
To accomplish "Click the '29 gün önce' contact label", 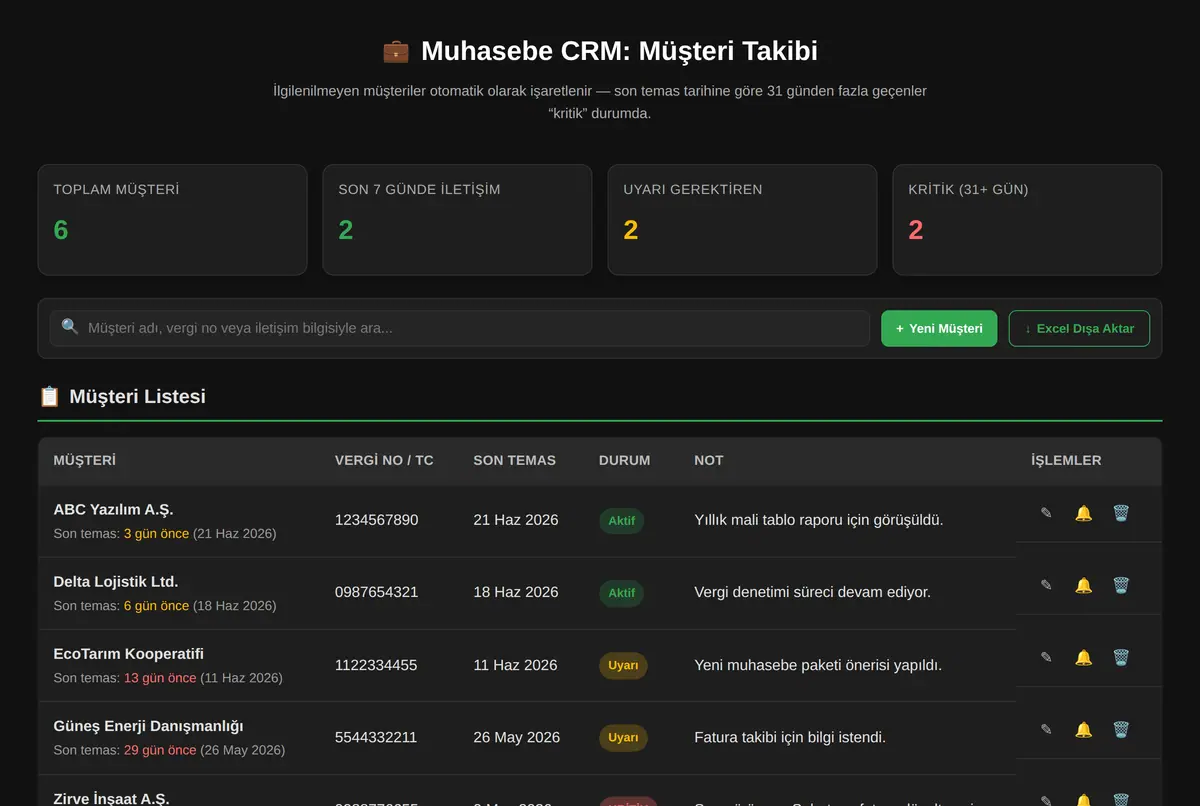I will [160, 750].
